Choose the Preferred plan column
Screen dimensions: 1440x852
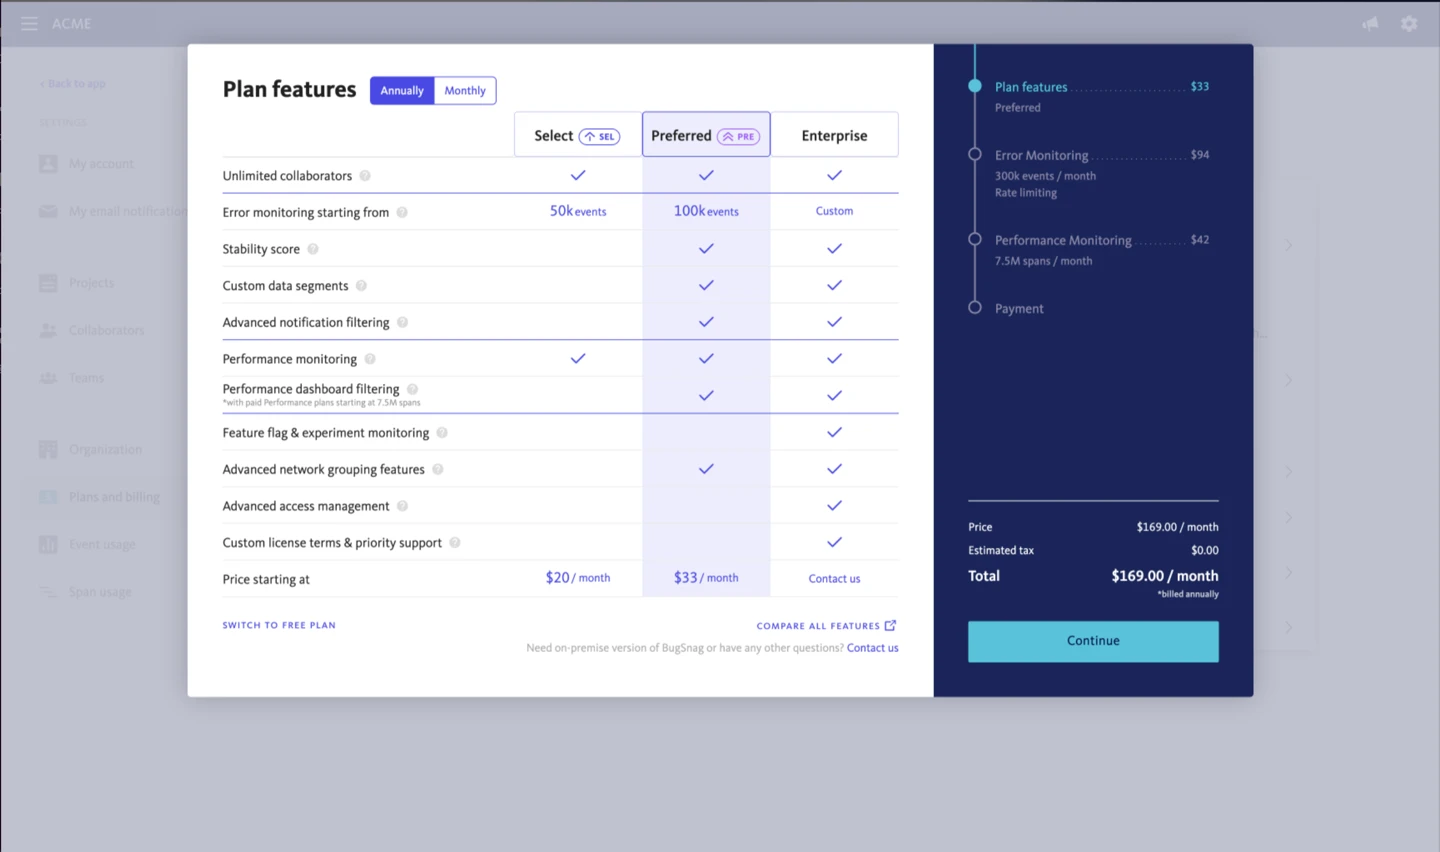(x=706, y=135)
